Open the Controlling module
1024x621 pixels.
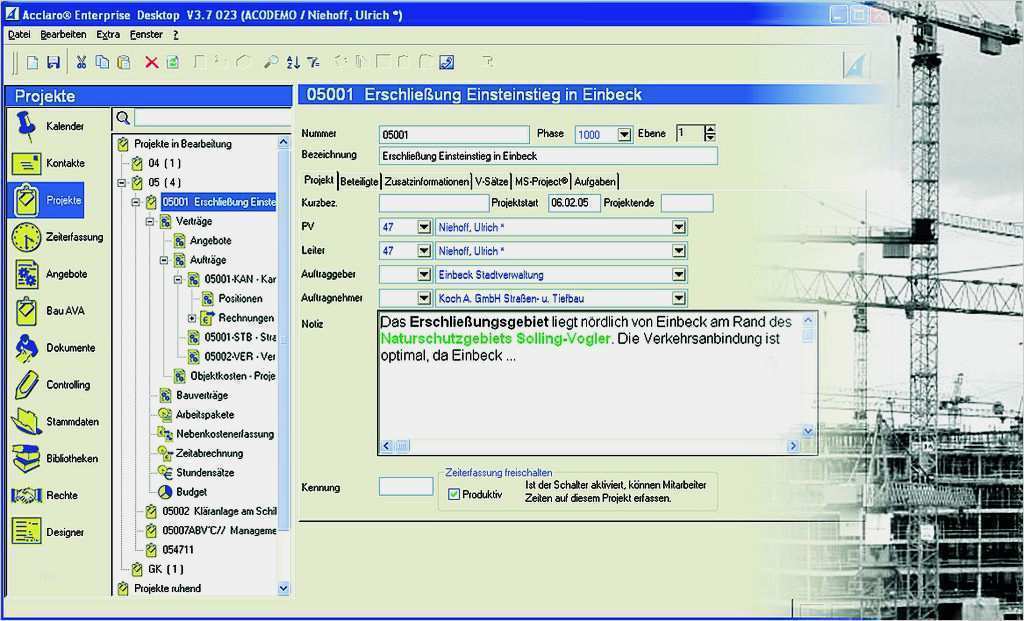click(x=50, y=385)
